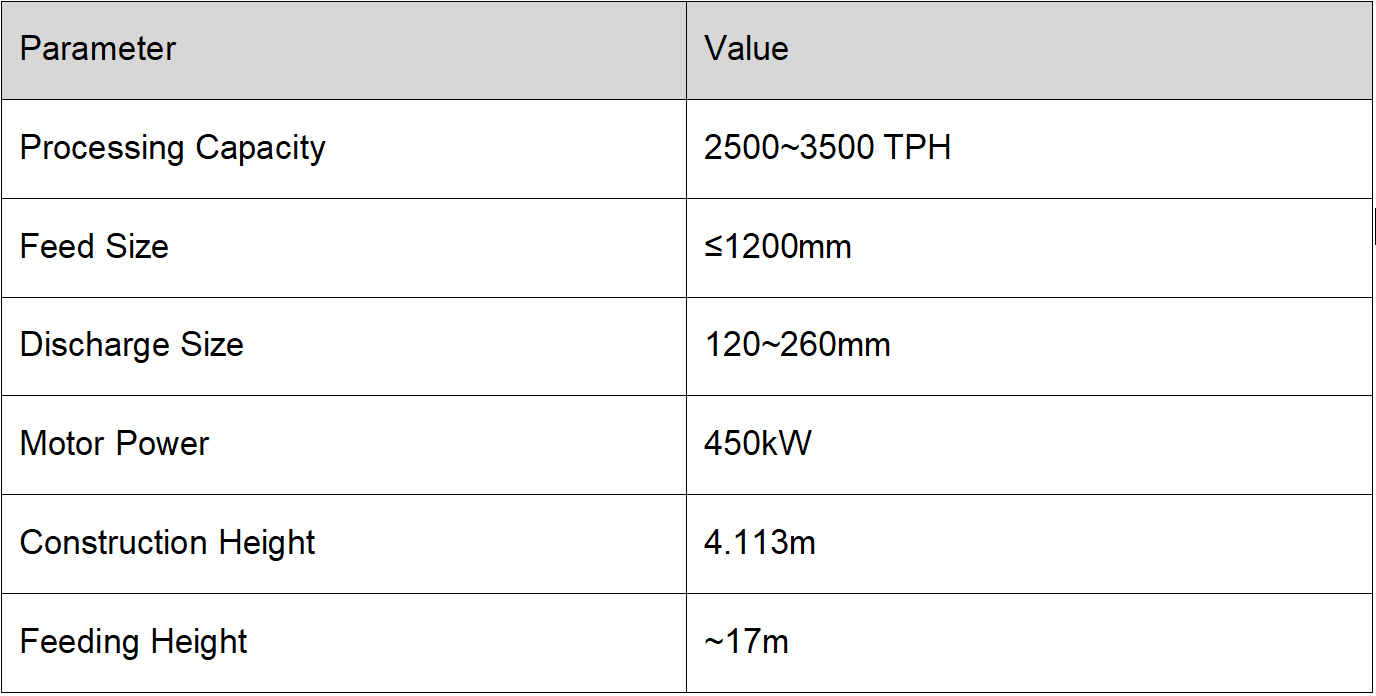The height and width of the screenshot is (696, 1376).
Task: Select the Motor Power label
Action: click(x=114, y=444)
